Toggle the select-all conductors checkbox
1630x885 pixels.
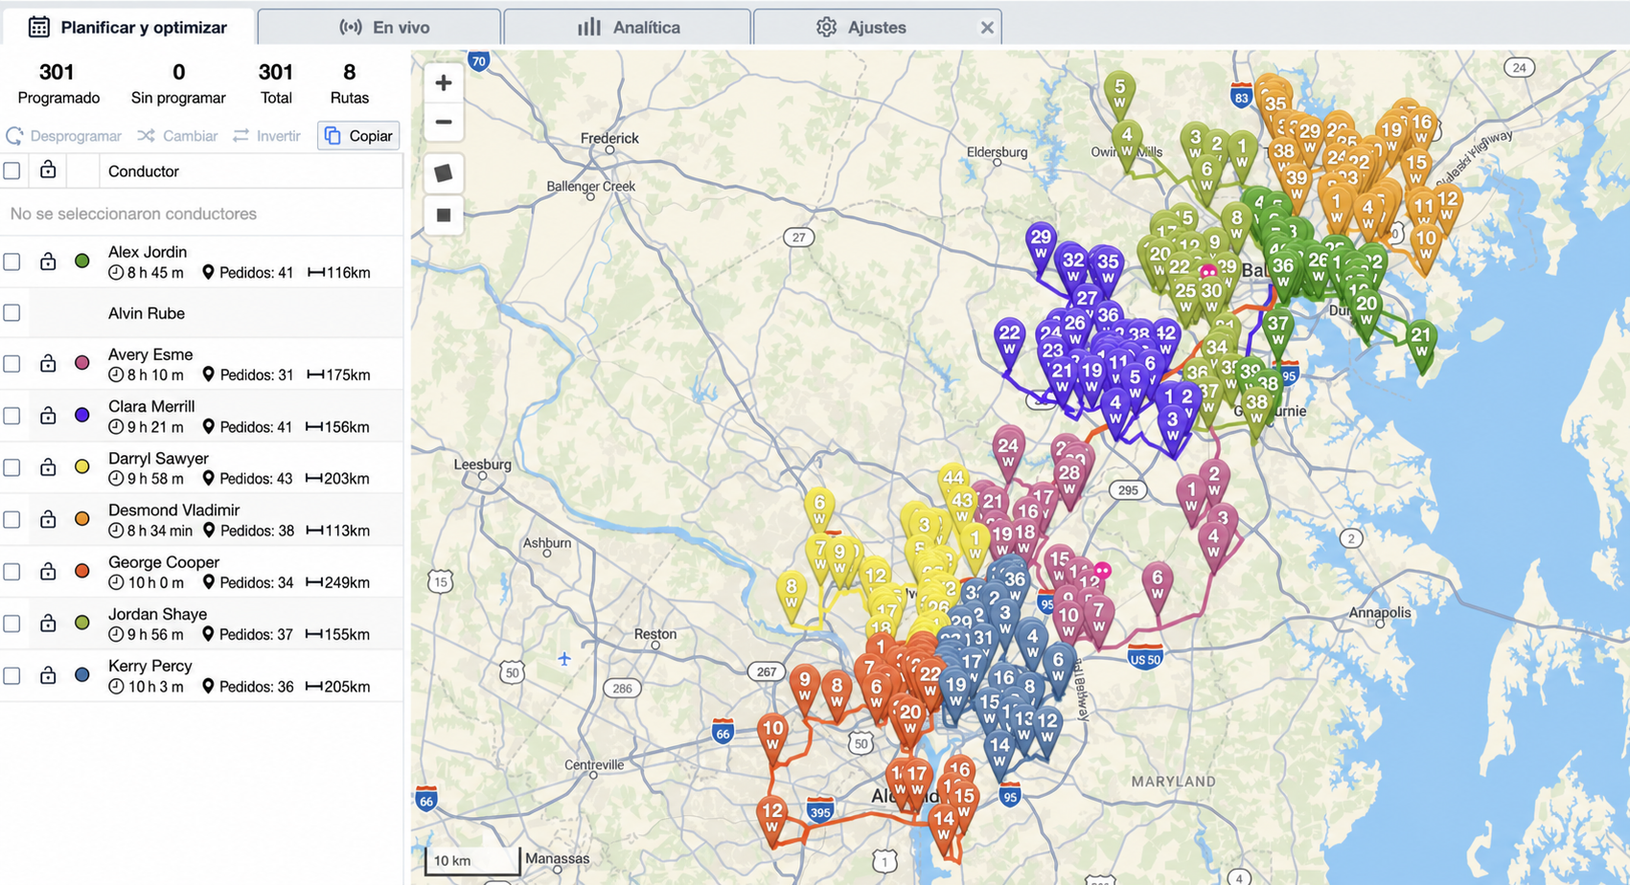[12, 171]
